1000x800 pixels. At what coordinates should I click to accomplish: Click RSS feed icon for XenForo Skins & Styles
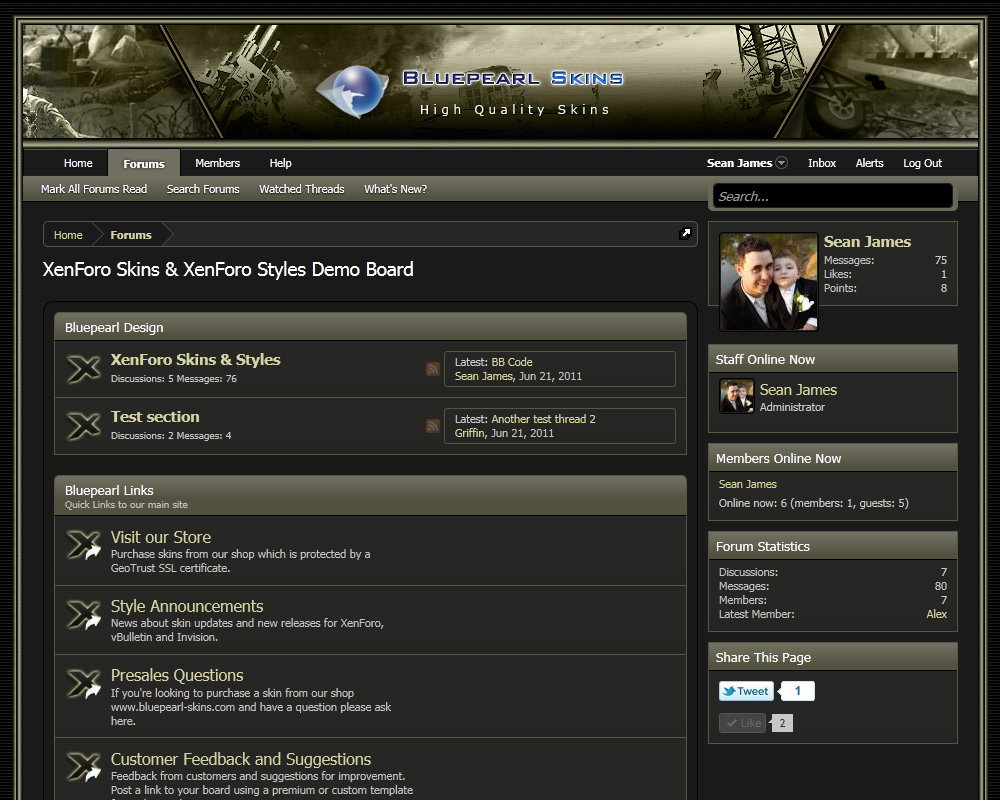[x=432, y=369]
